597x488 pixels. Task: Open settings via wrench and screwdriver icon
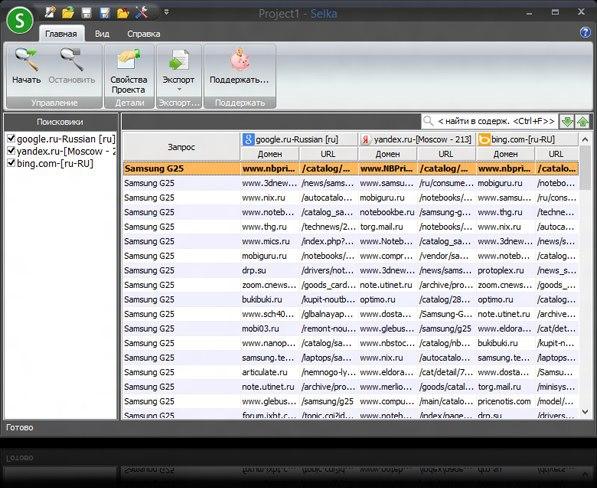tap(141, 13)
